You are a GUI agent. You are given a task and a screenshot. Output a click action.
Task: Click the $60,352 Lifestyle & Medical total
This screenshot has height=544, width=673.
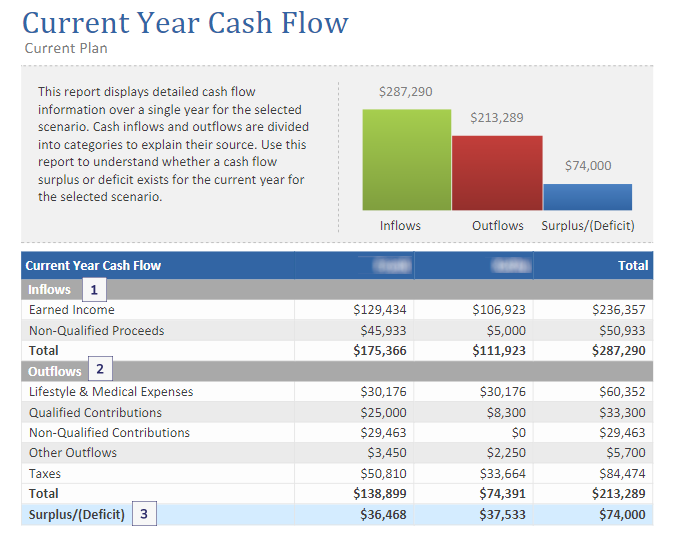(622, 392)
